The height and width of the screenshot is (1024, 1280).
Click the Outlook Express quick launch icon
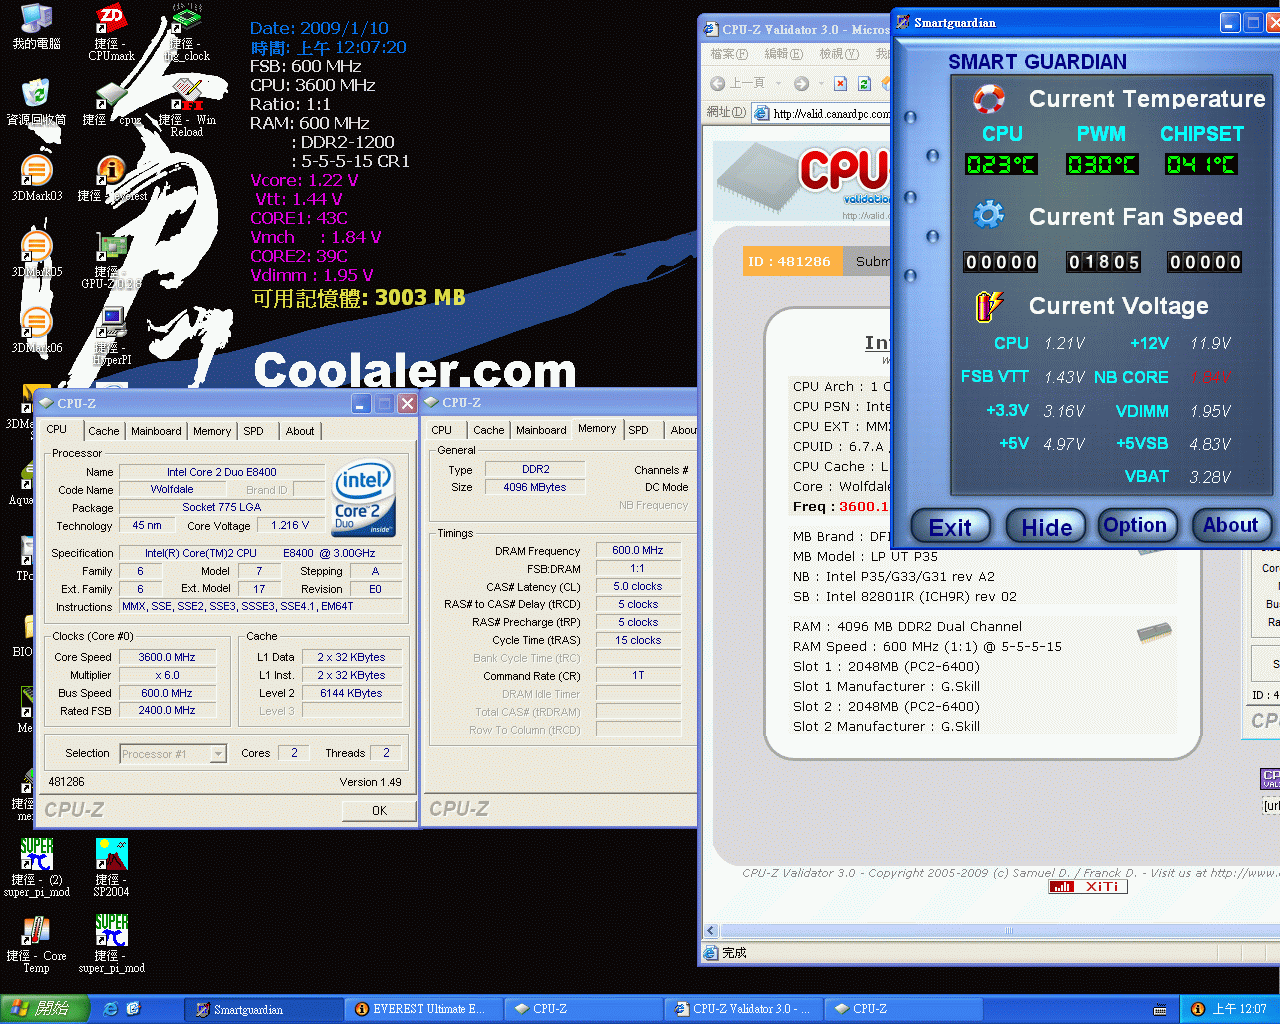pos(133,1009)
